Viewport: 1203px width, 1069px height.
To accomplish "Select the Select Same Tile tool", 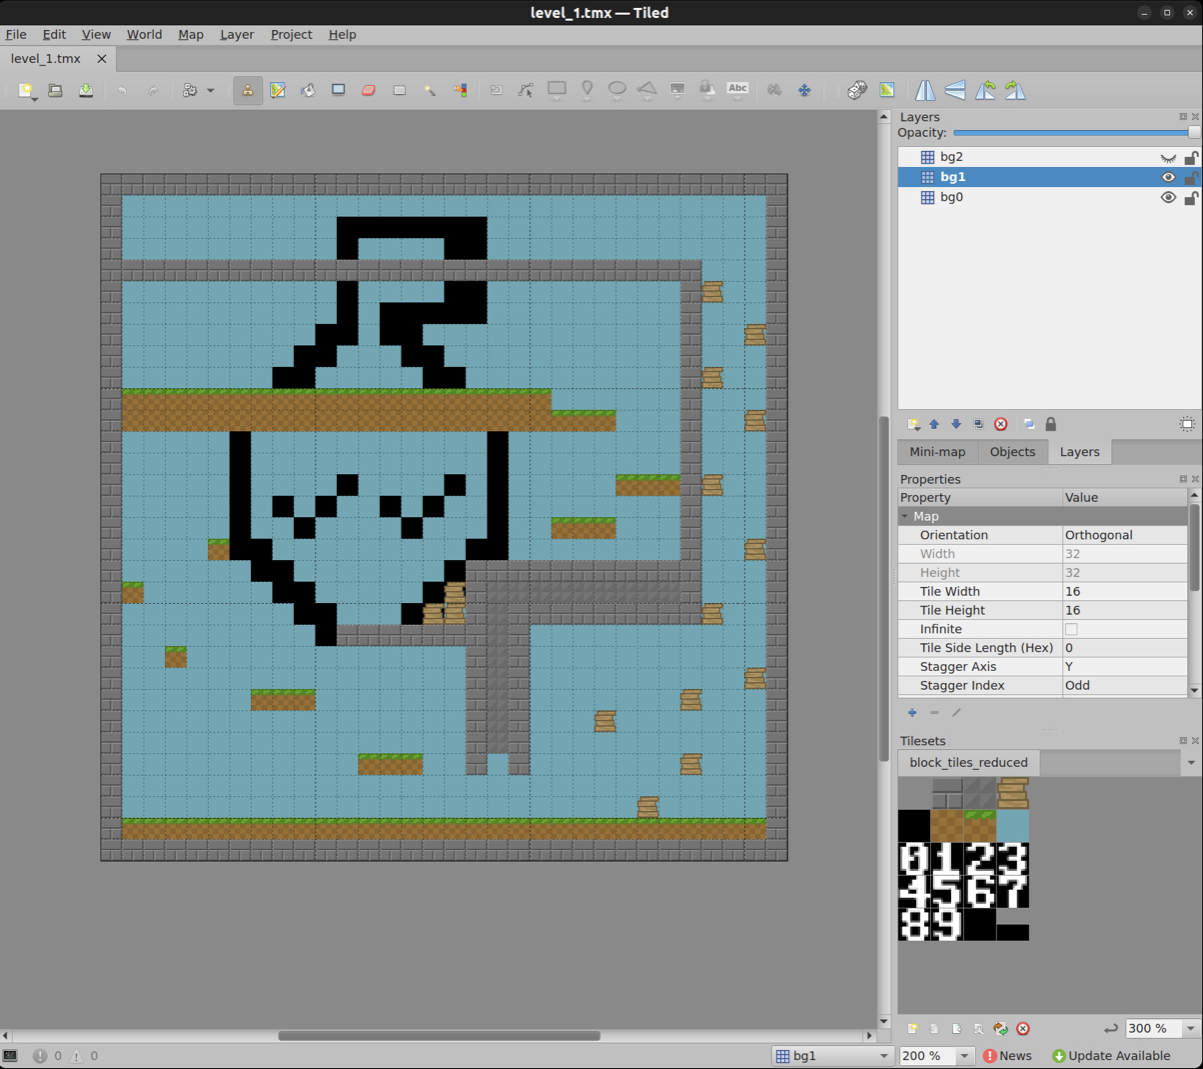I will (460, 90).
